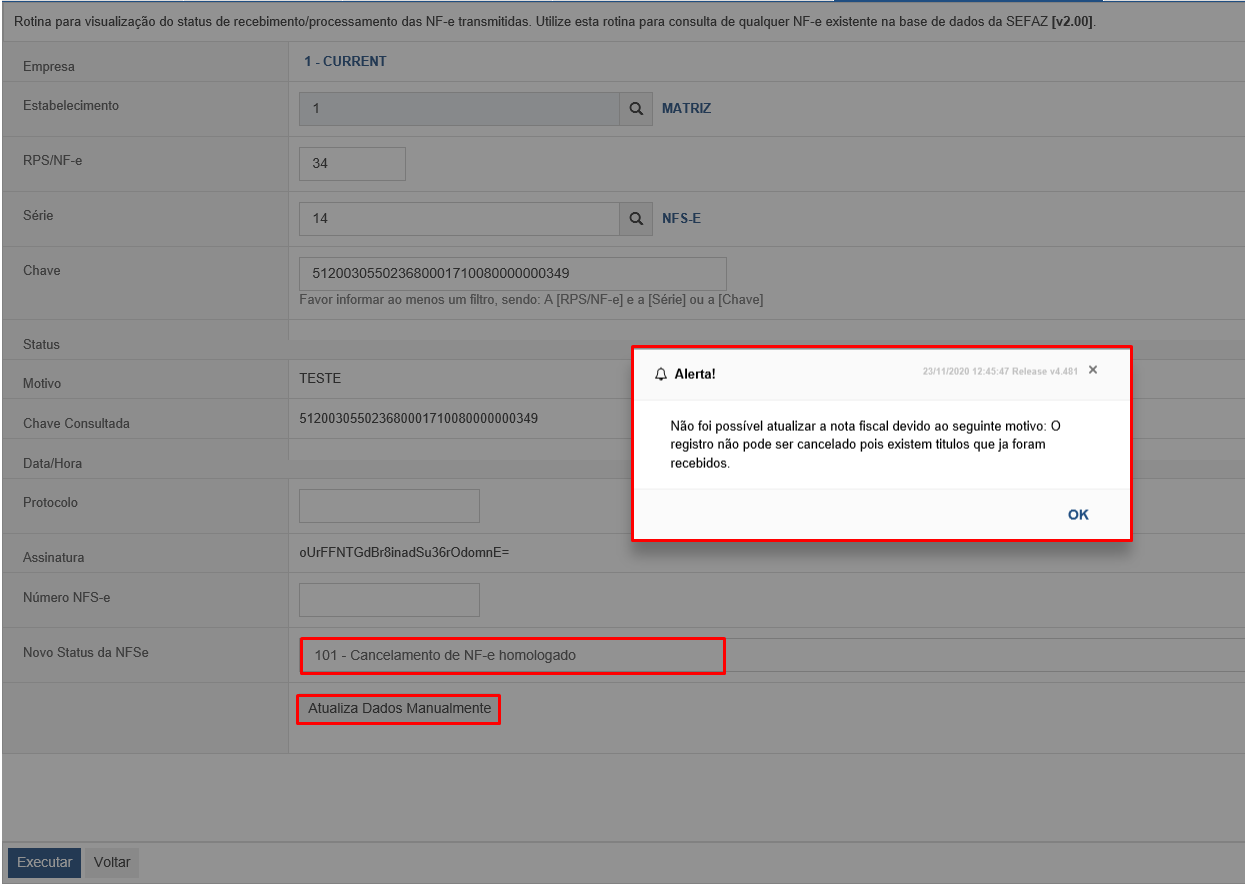Confirm the alert with the OK button
Screen dimensions: 1245x885
pyautogui.click(x=1078, y=515)
